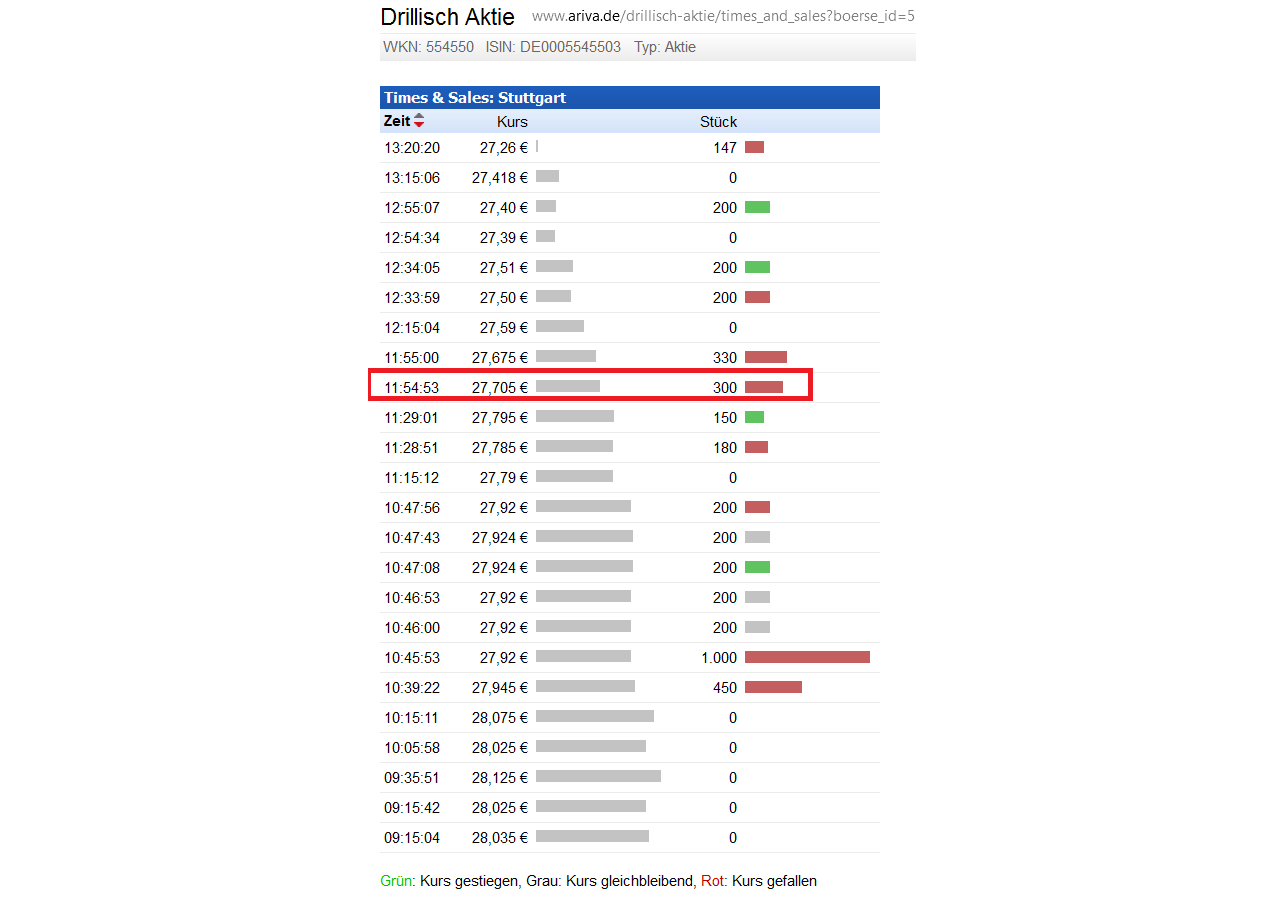Click the volume 147
Image resolution: width=1262 pixels, height=900 pixels.
tap(725, 148)
